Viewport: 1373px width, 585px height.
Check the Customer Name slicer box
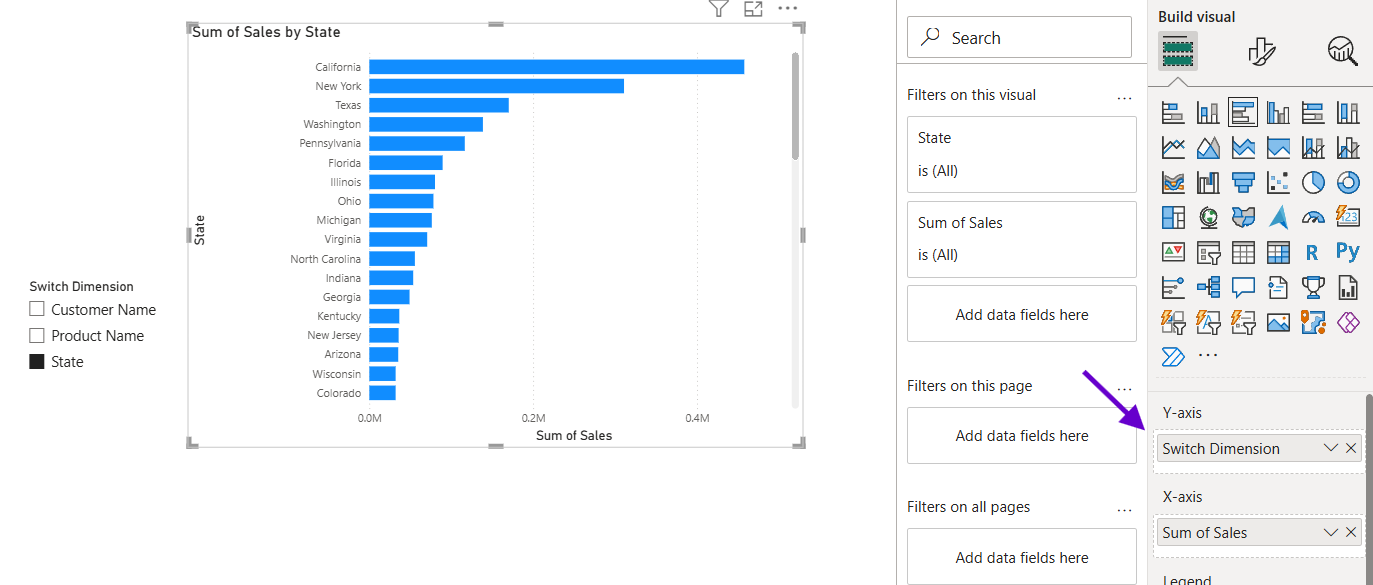pos(37,310)
